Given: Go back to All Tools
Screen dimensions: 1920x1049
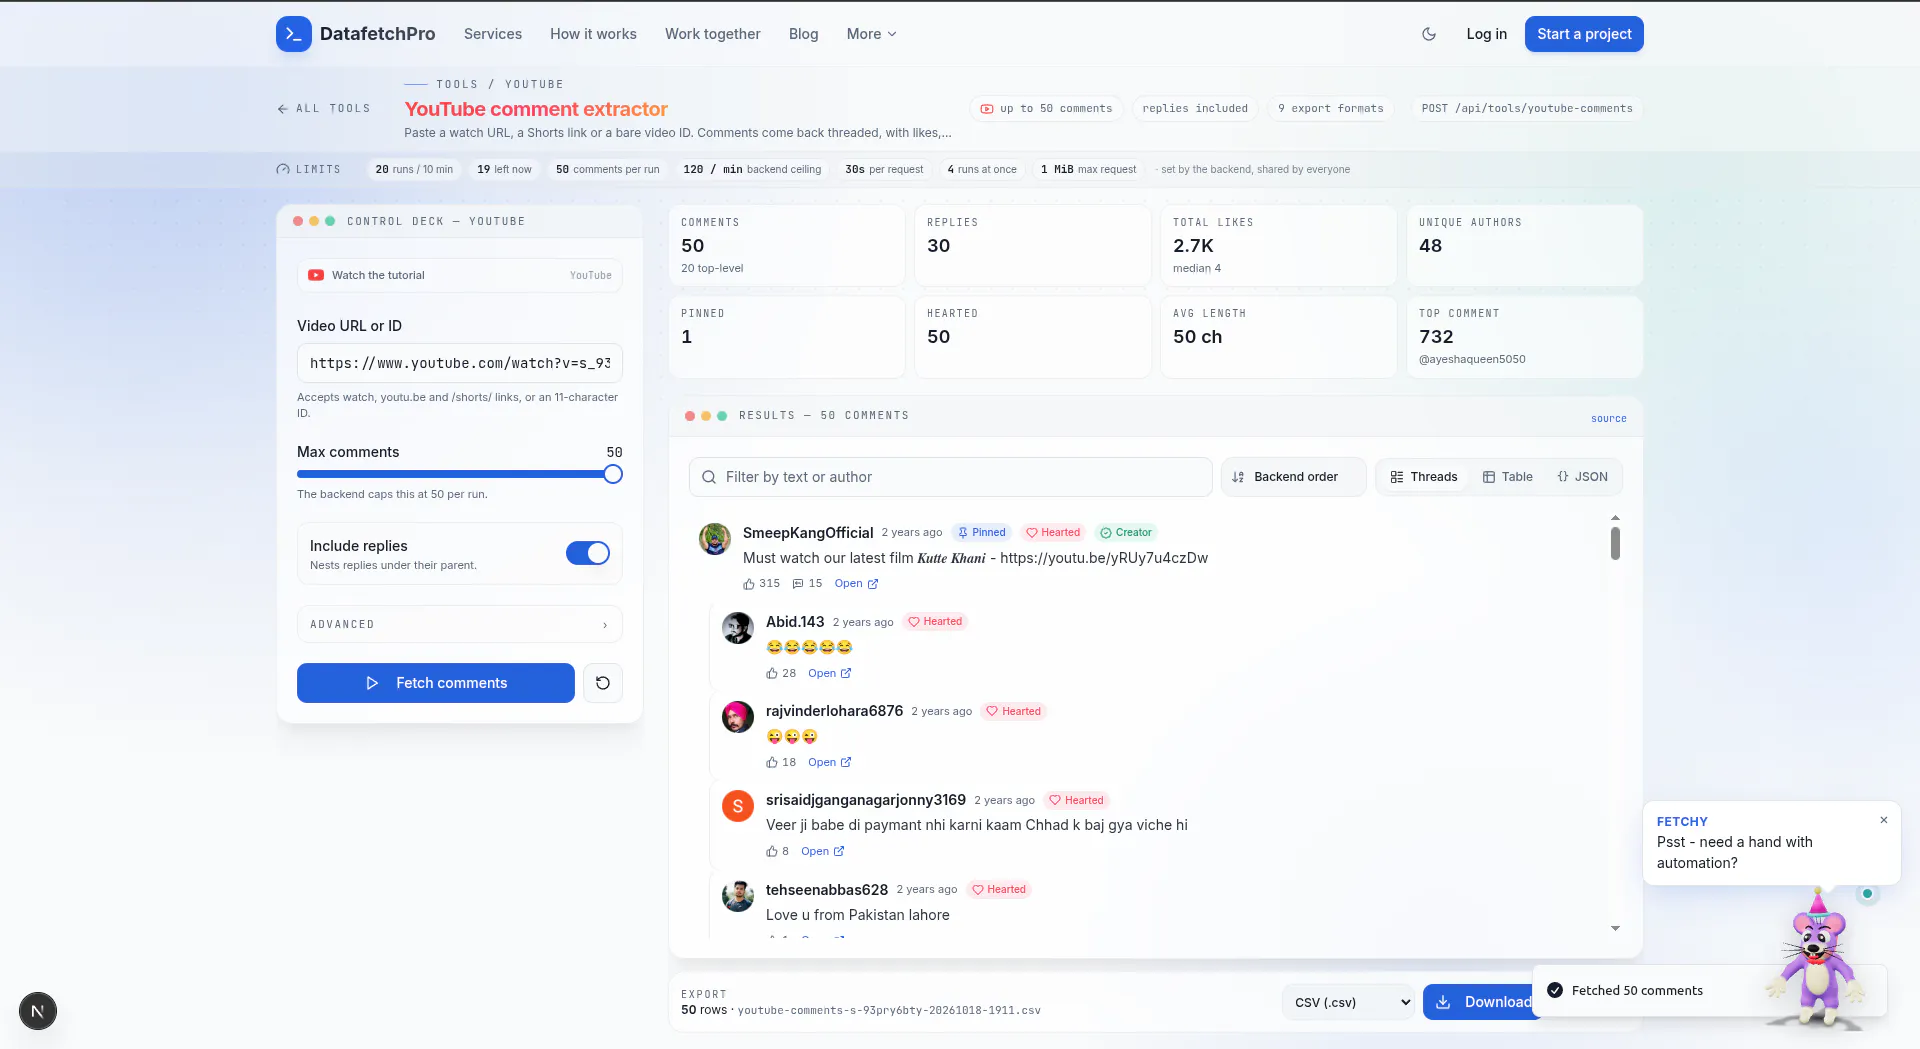Looking at the screenshot, I should coord(324,108).
